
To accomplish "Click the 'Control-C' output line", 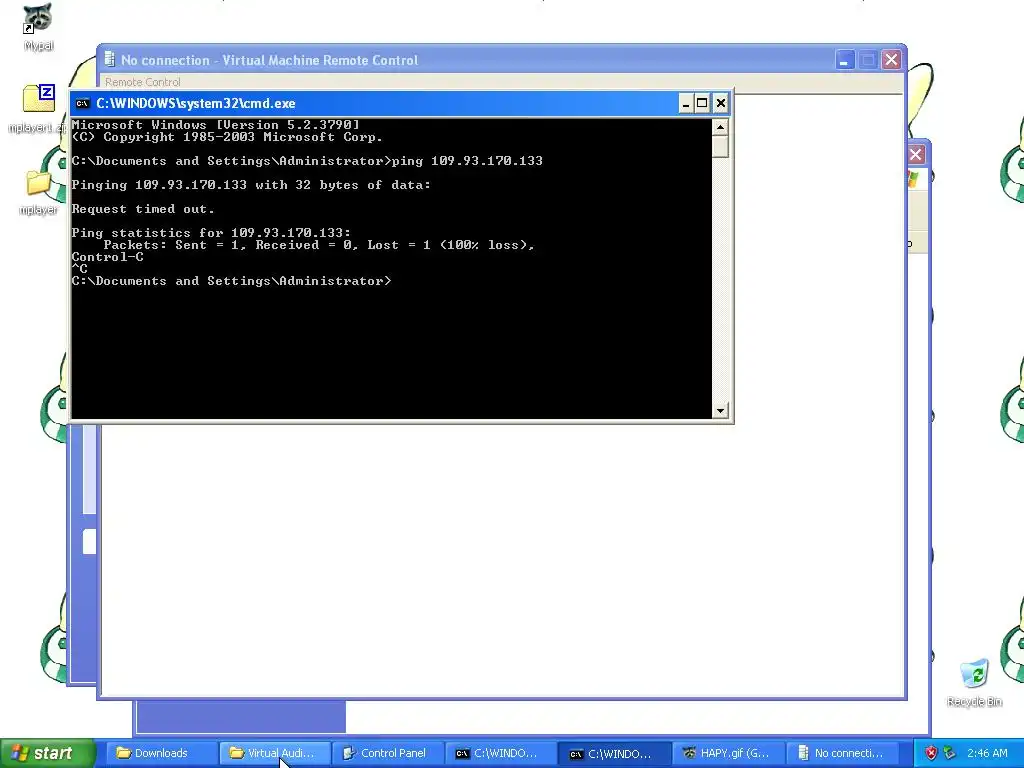I will pyautogui.click(x=107, y=257).
